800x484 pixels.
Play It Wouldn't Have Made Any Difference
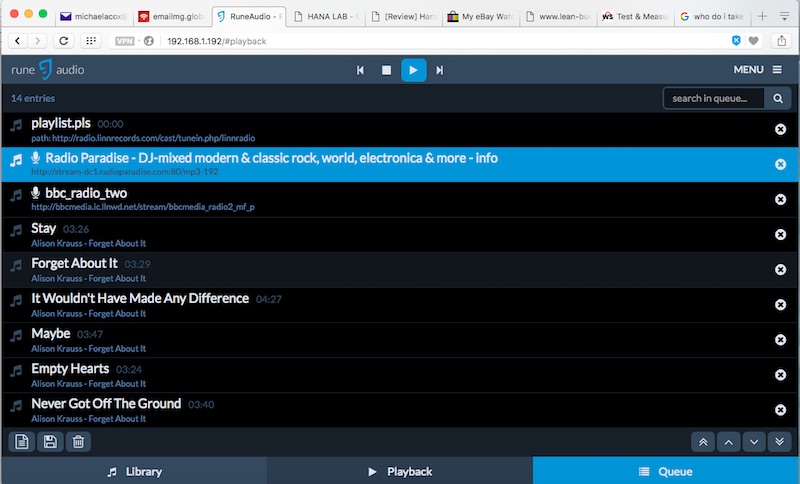point(400,305)
